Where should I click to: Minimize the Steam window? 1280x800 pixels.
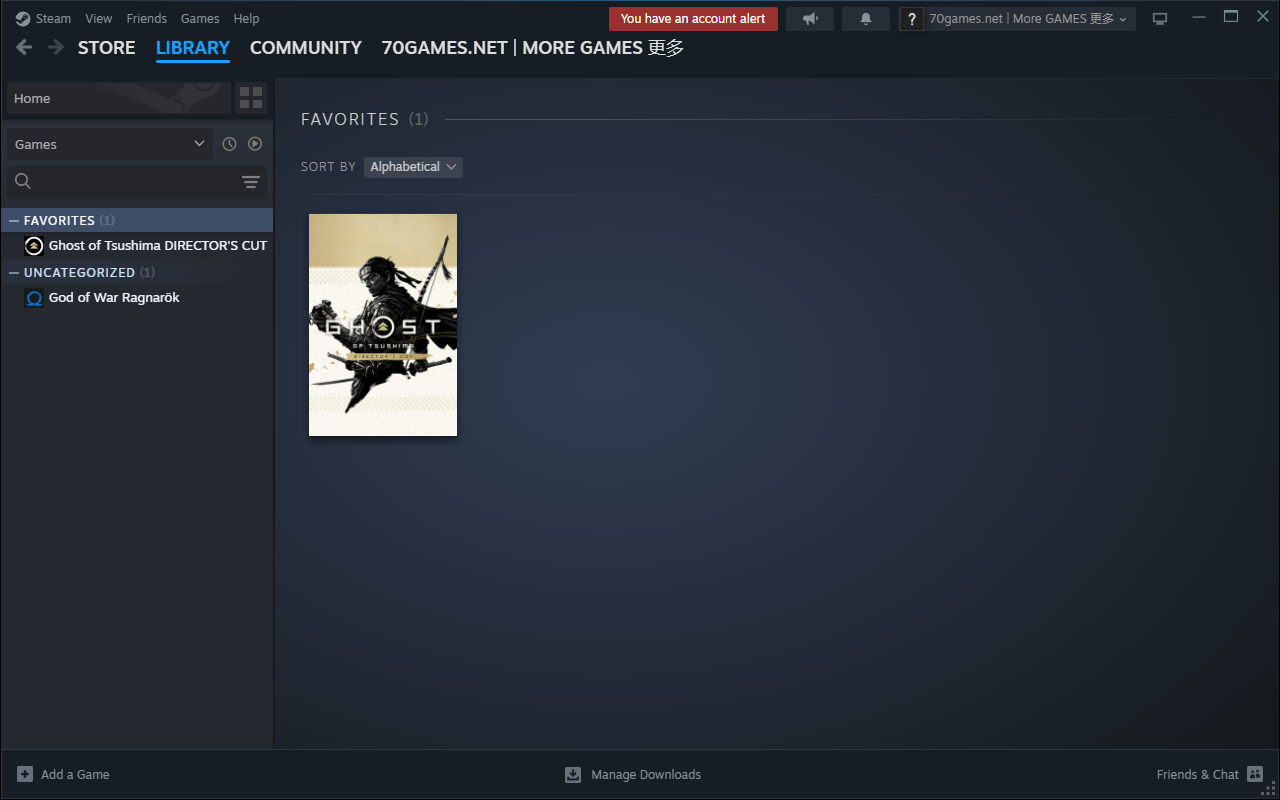pyautogui.click(x=1199, y=17)
